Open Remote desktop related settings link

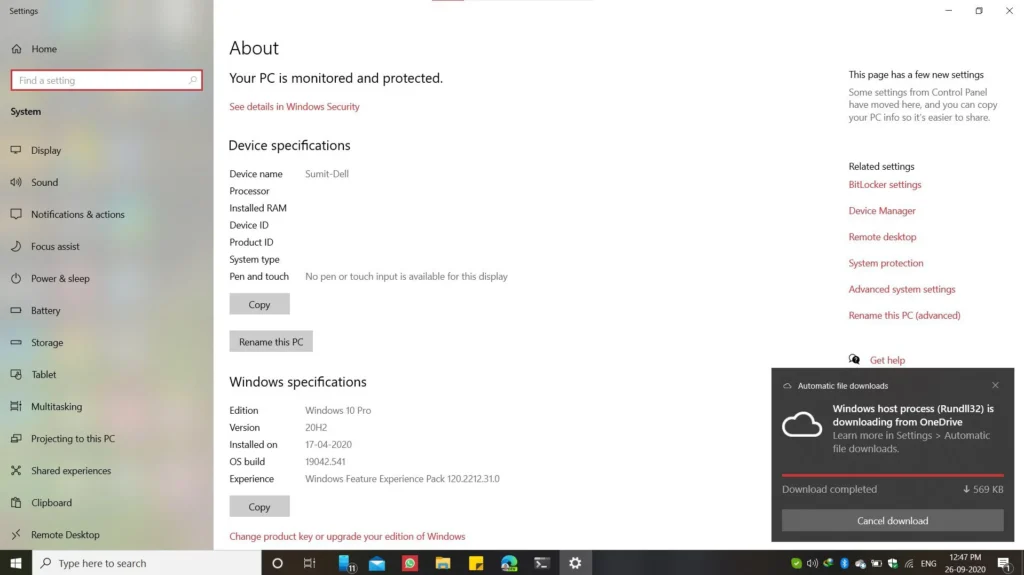point(882,237)
